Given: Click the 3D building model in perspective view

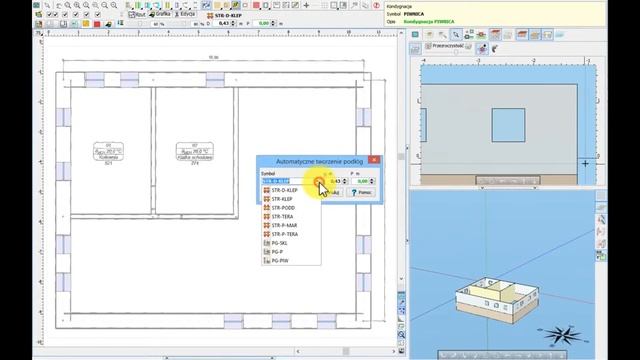Looking at the screenshot, I should click(497, 300).
